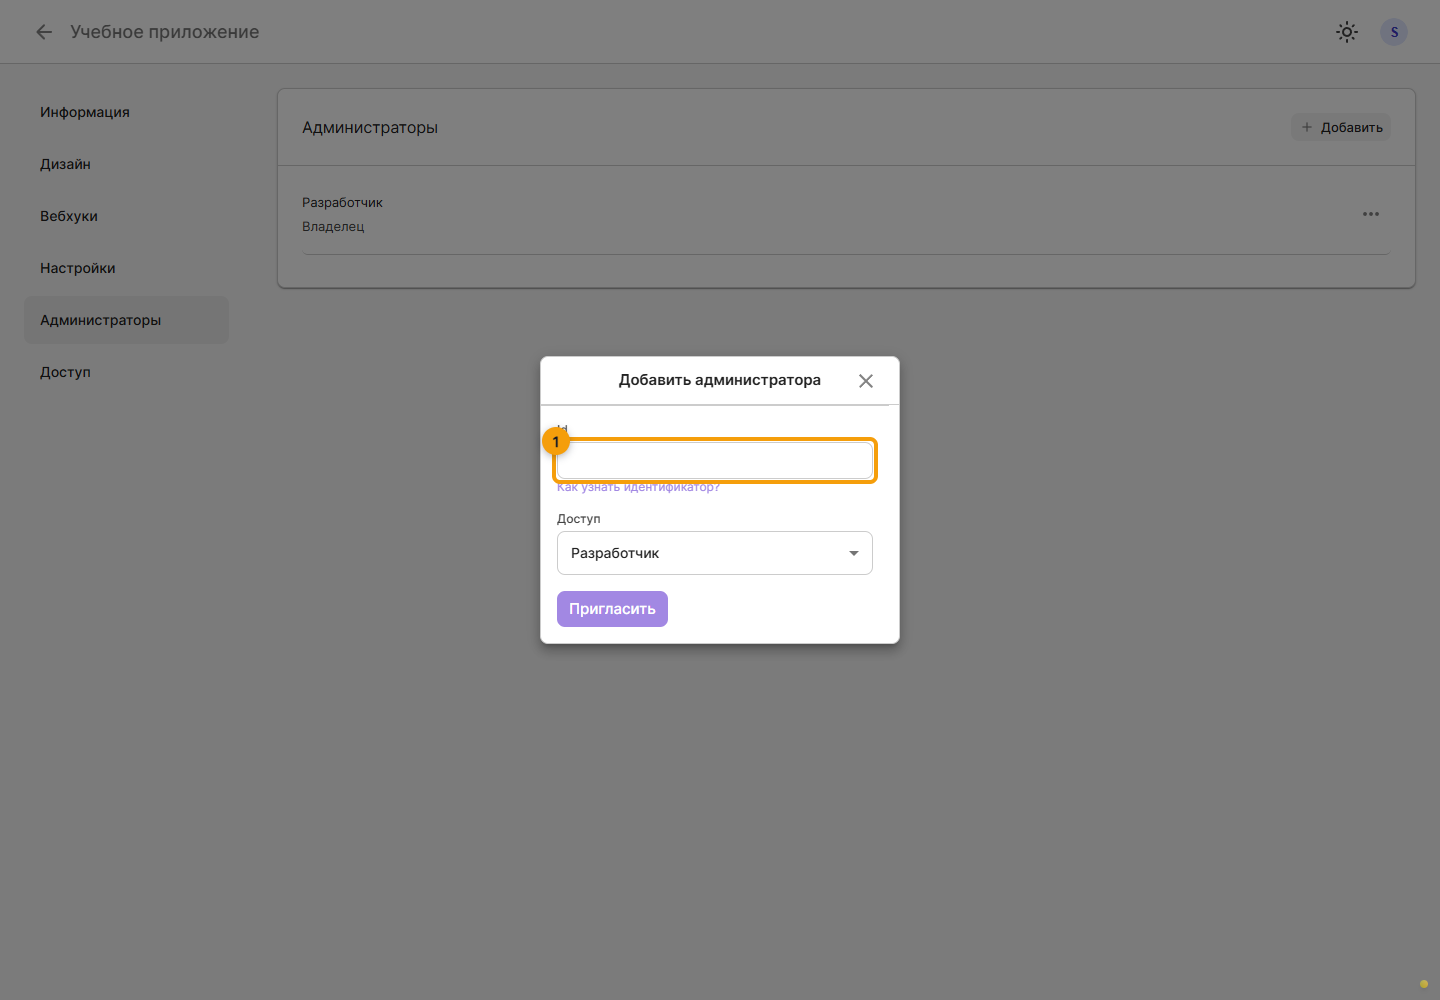
Task: Open the Дизайн section
Action: pos(126,164)
